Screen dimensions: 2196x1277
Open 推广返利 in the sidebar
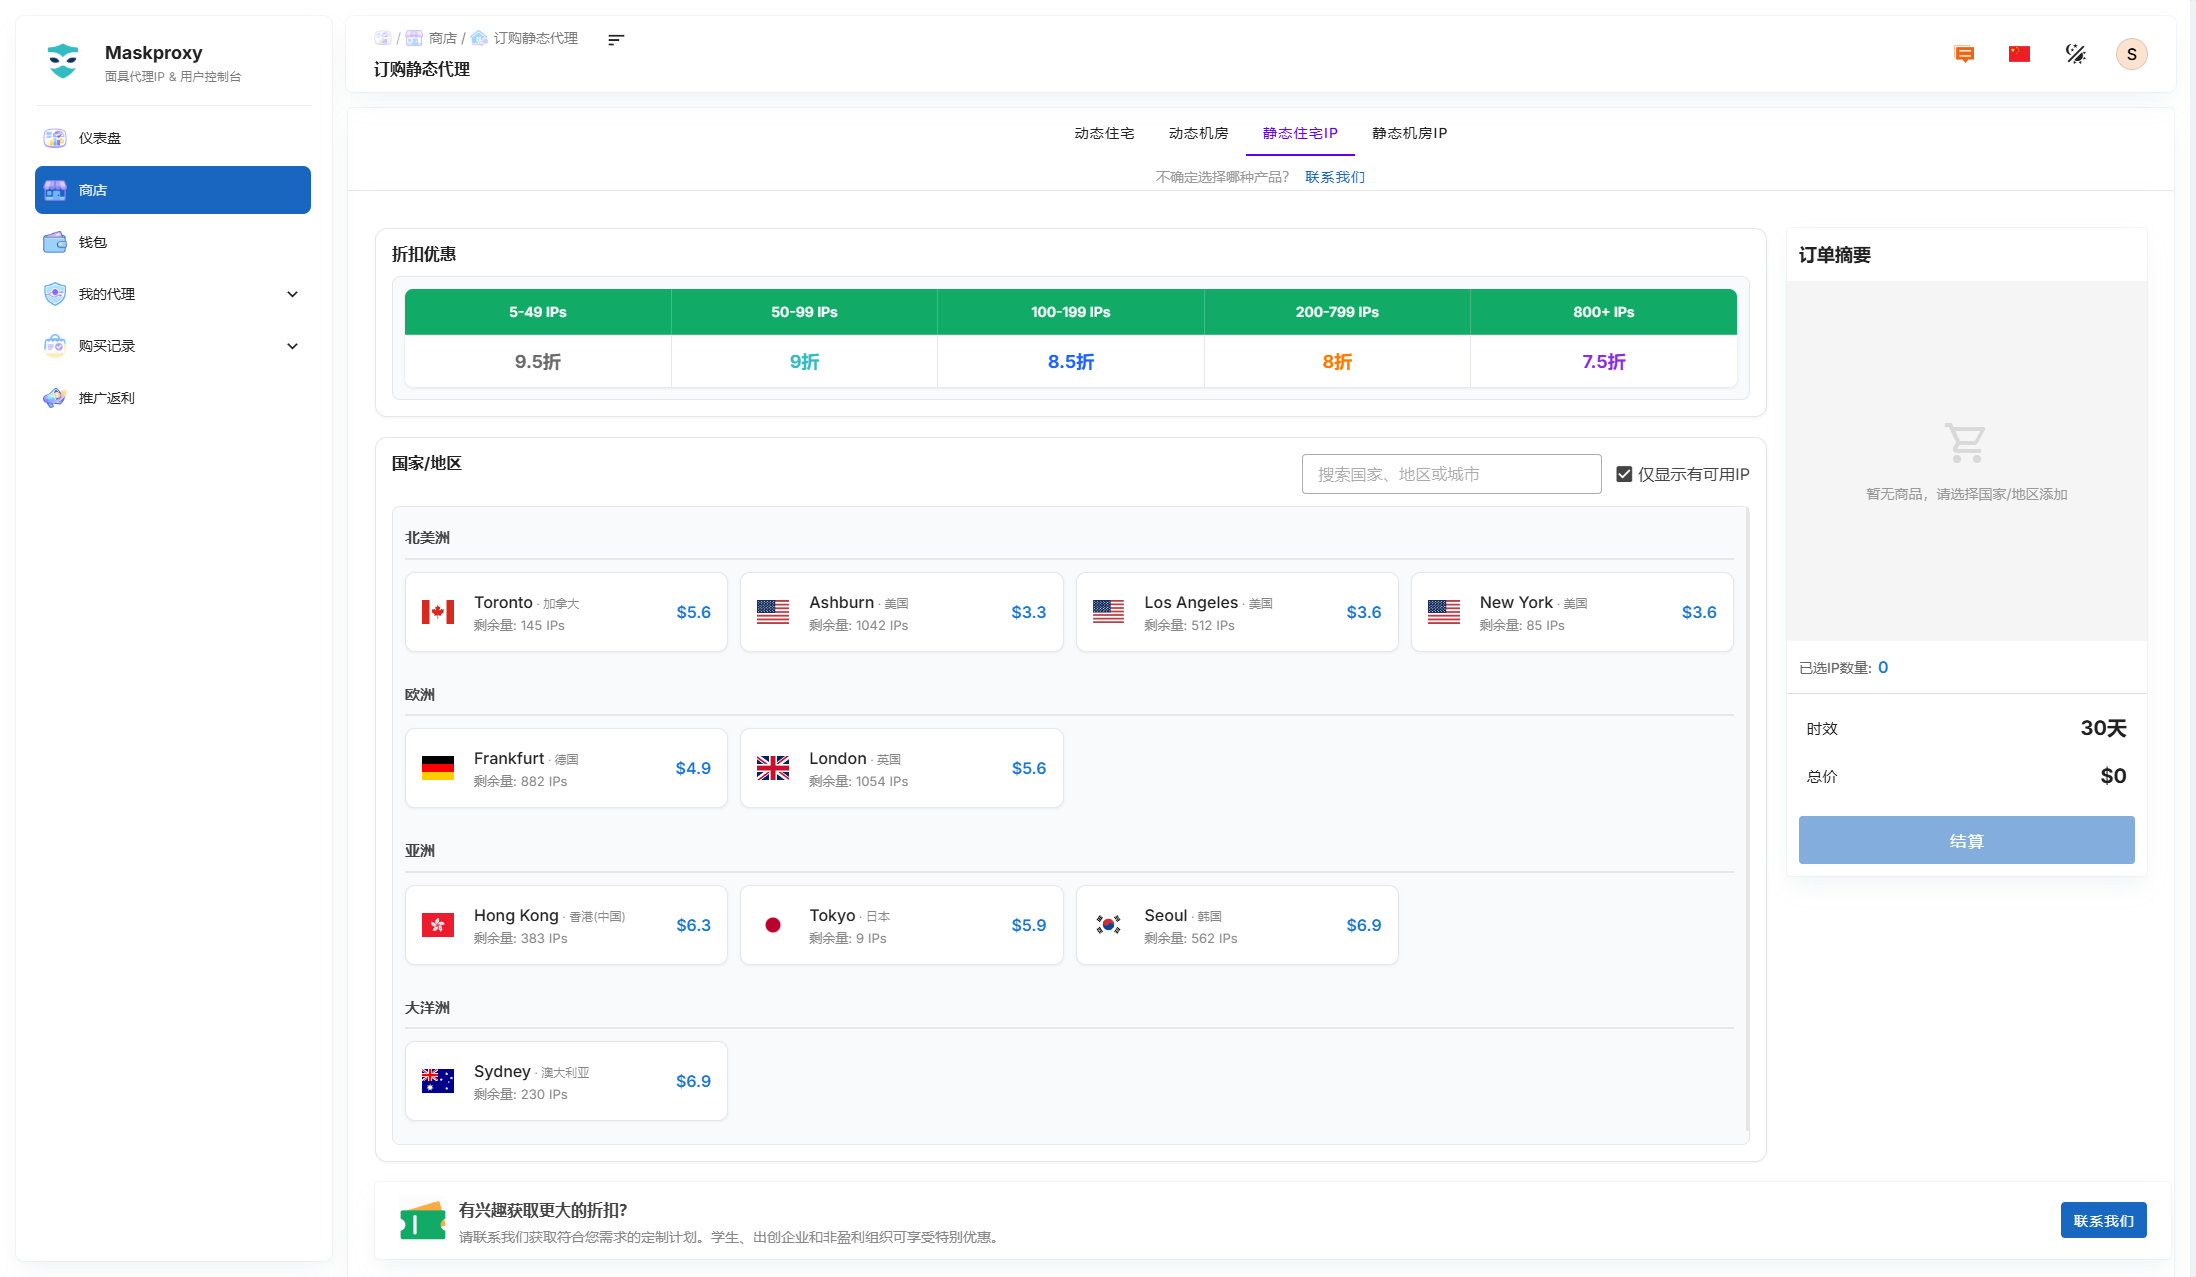[173, 398]
